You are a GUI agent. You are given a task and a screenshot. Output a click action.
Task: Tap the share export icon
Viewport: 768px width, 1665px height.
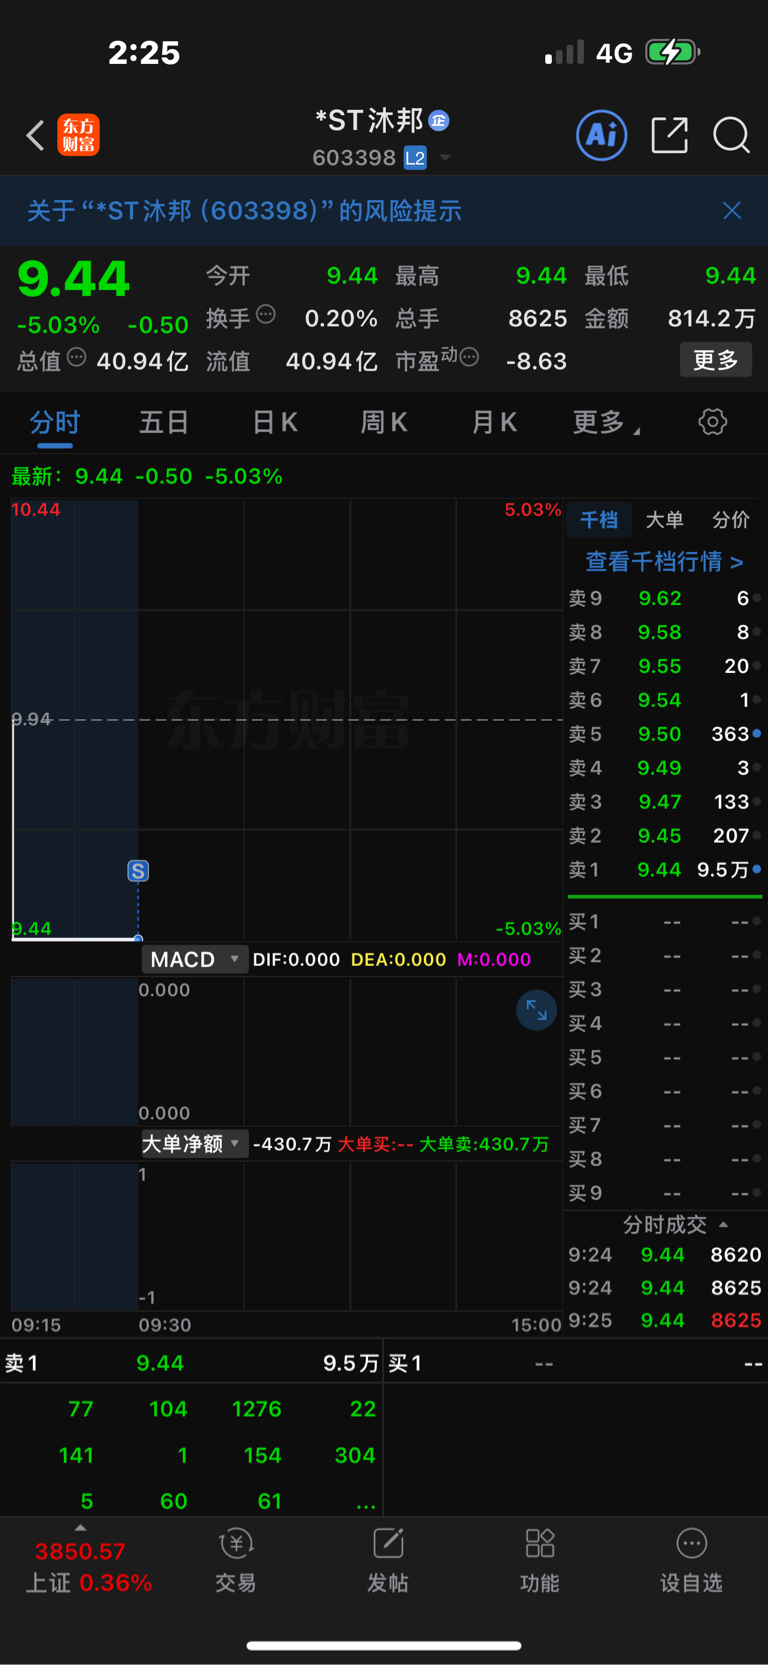tap(669, 135)
